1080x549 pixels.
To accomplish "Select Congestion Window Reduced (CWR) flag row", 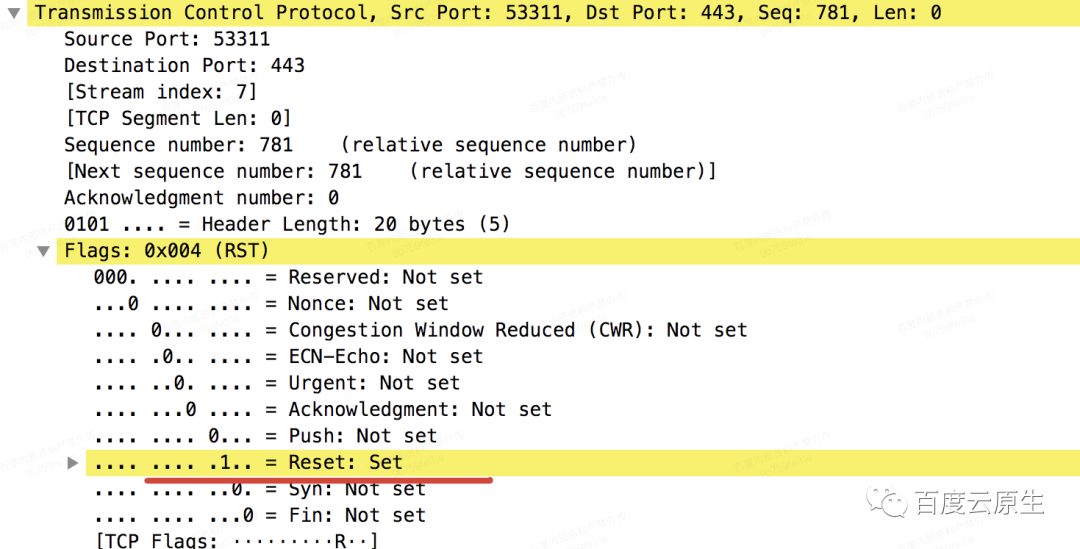I will coord(420,331).
